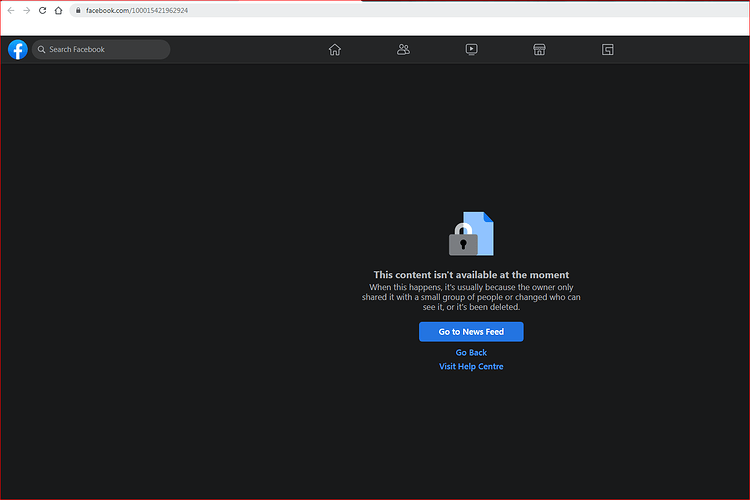
Task: Open the Friends tab icon
Action: (403, 49)
